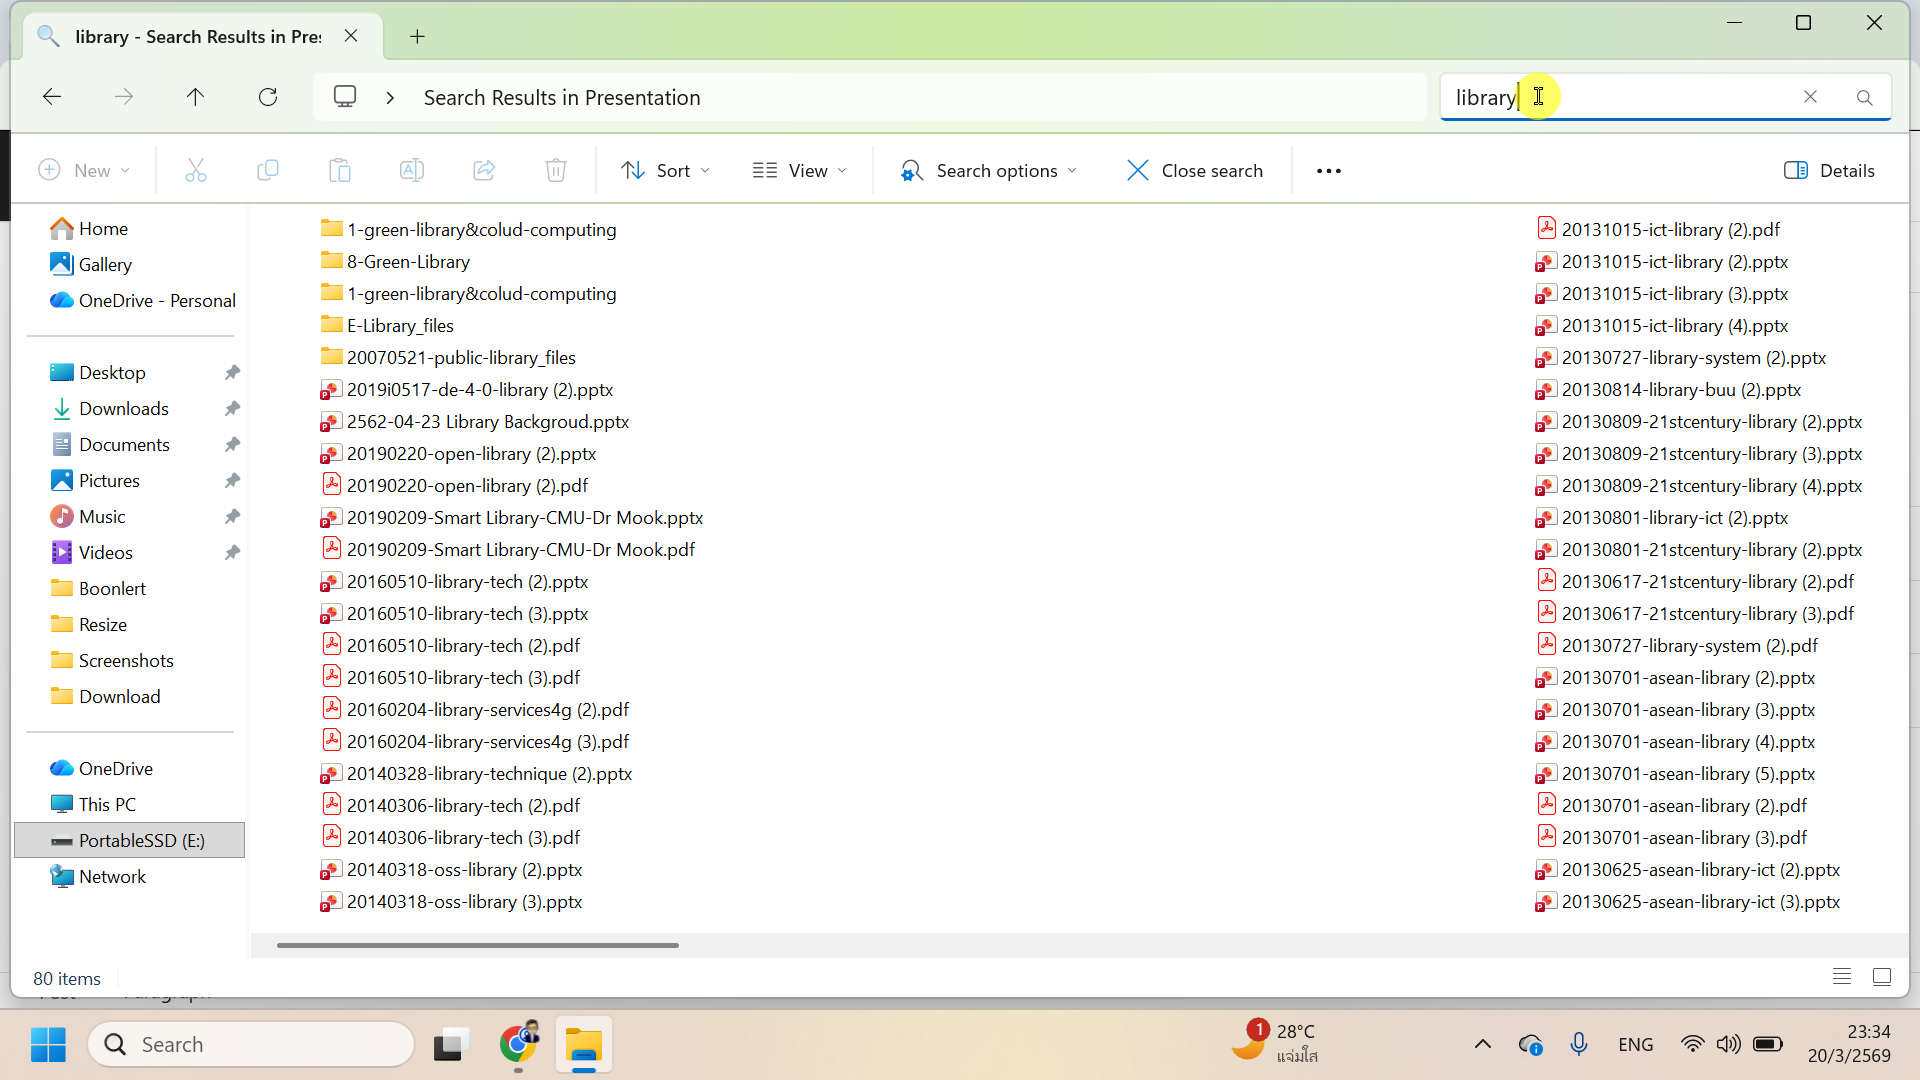Expand the Sort dropdown

666,171
